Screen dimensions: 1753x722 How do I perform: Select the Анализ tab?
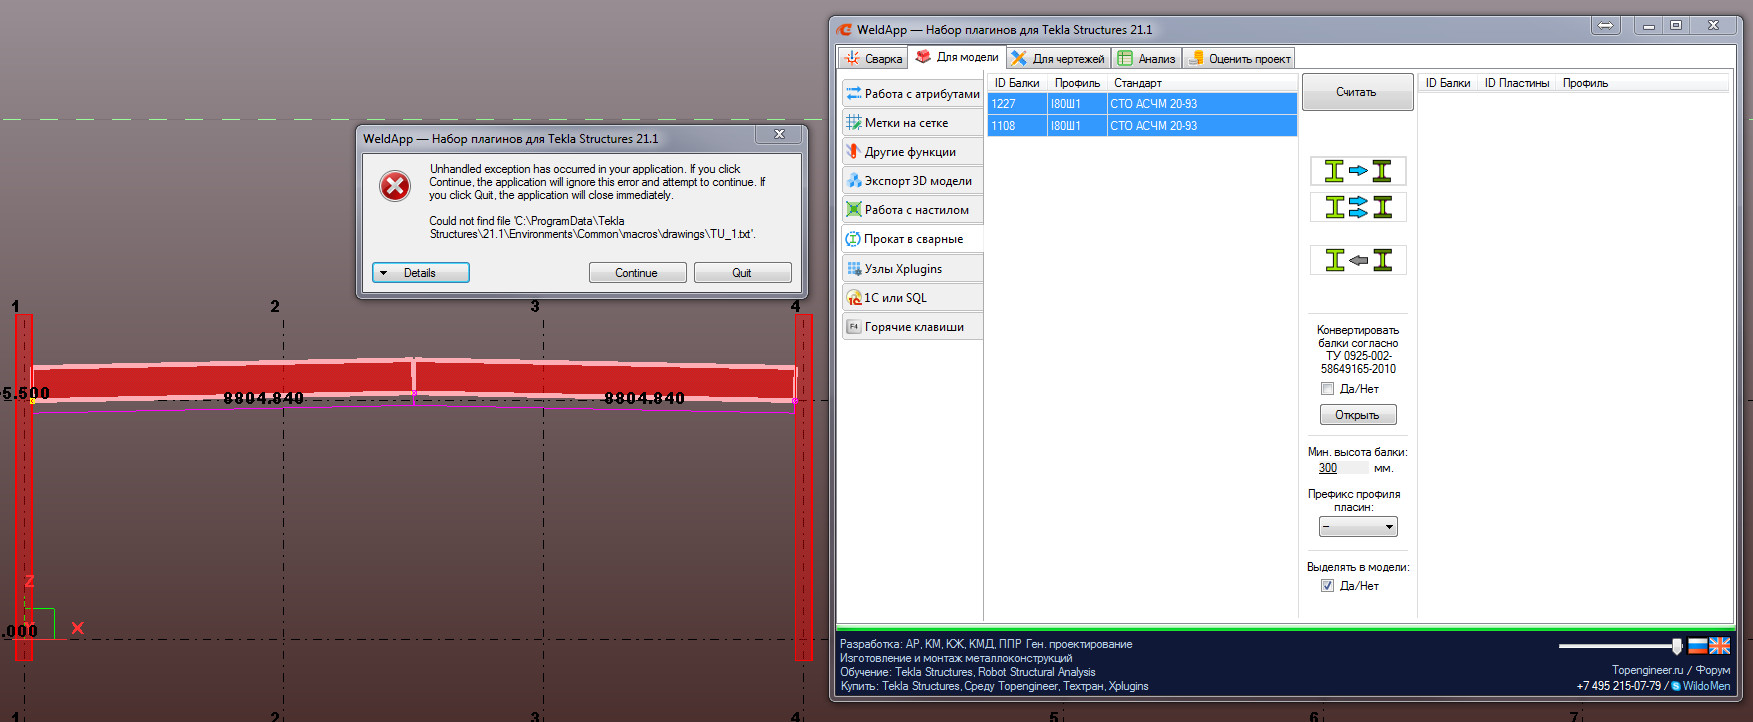coord(1147,59)
